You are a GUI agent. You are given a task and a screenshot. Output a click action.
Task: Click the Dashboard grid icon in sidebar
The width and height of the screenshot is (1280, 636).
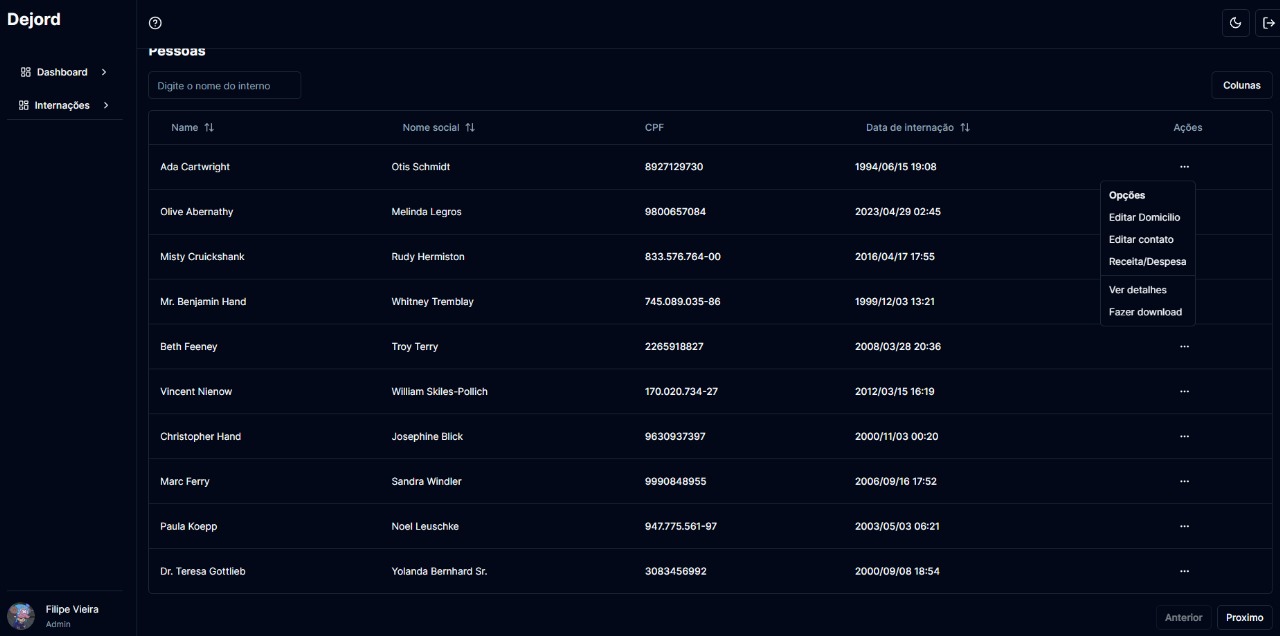(26, 72)
